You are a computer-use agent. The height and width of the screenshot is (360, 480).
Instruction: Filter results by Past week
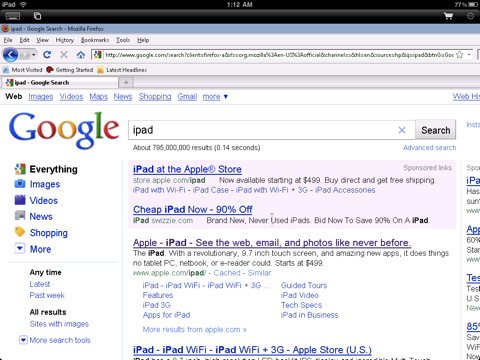point(47,295)
